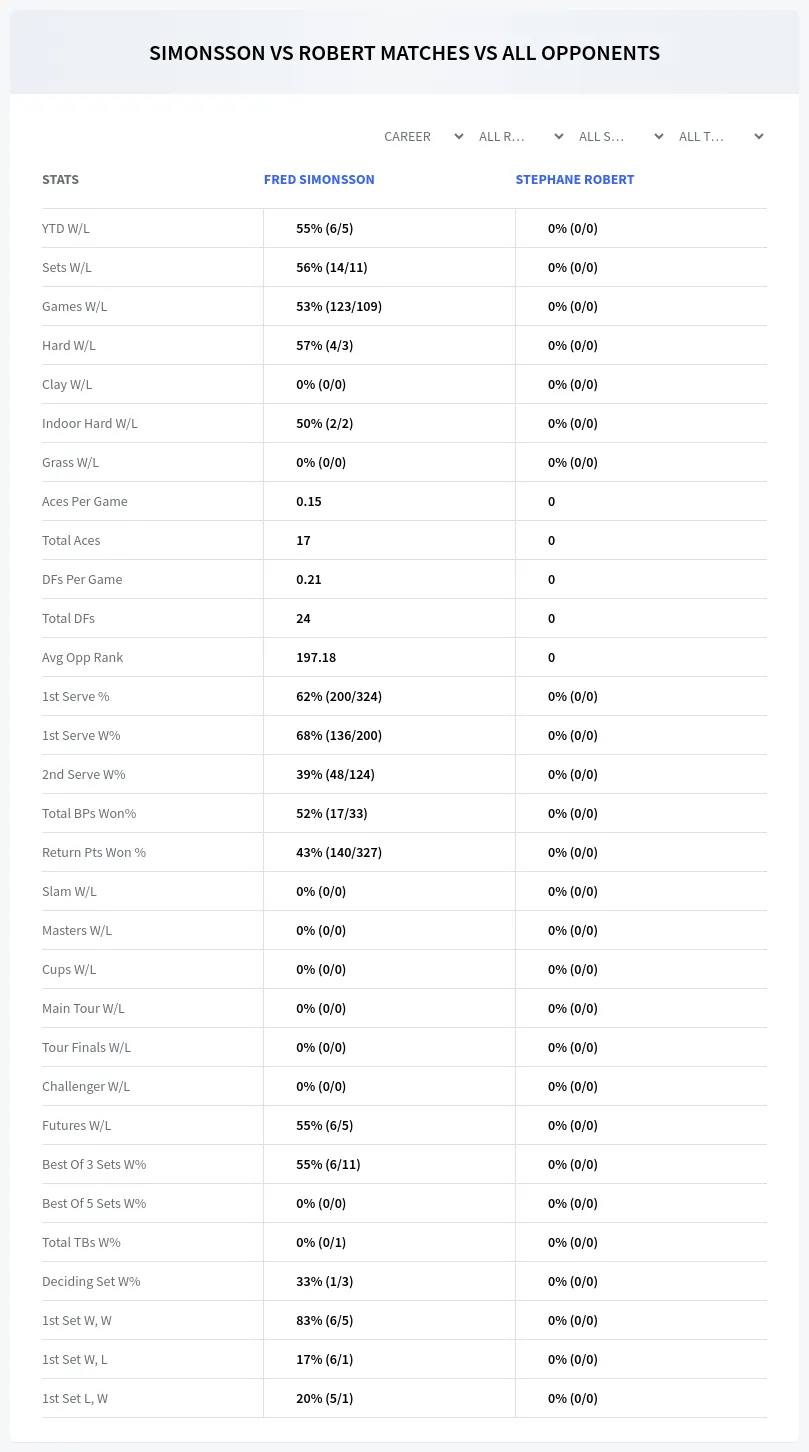809x1452 pixels.
Task: Select the Total Aces value 17
Action: coord(303,540)
